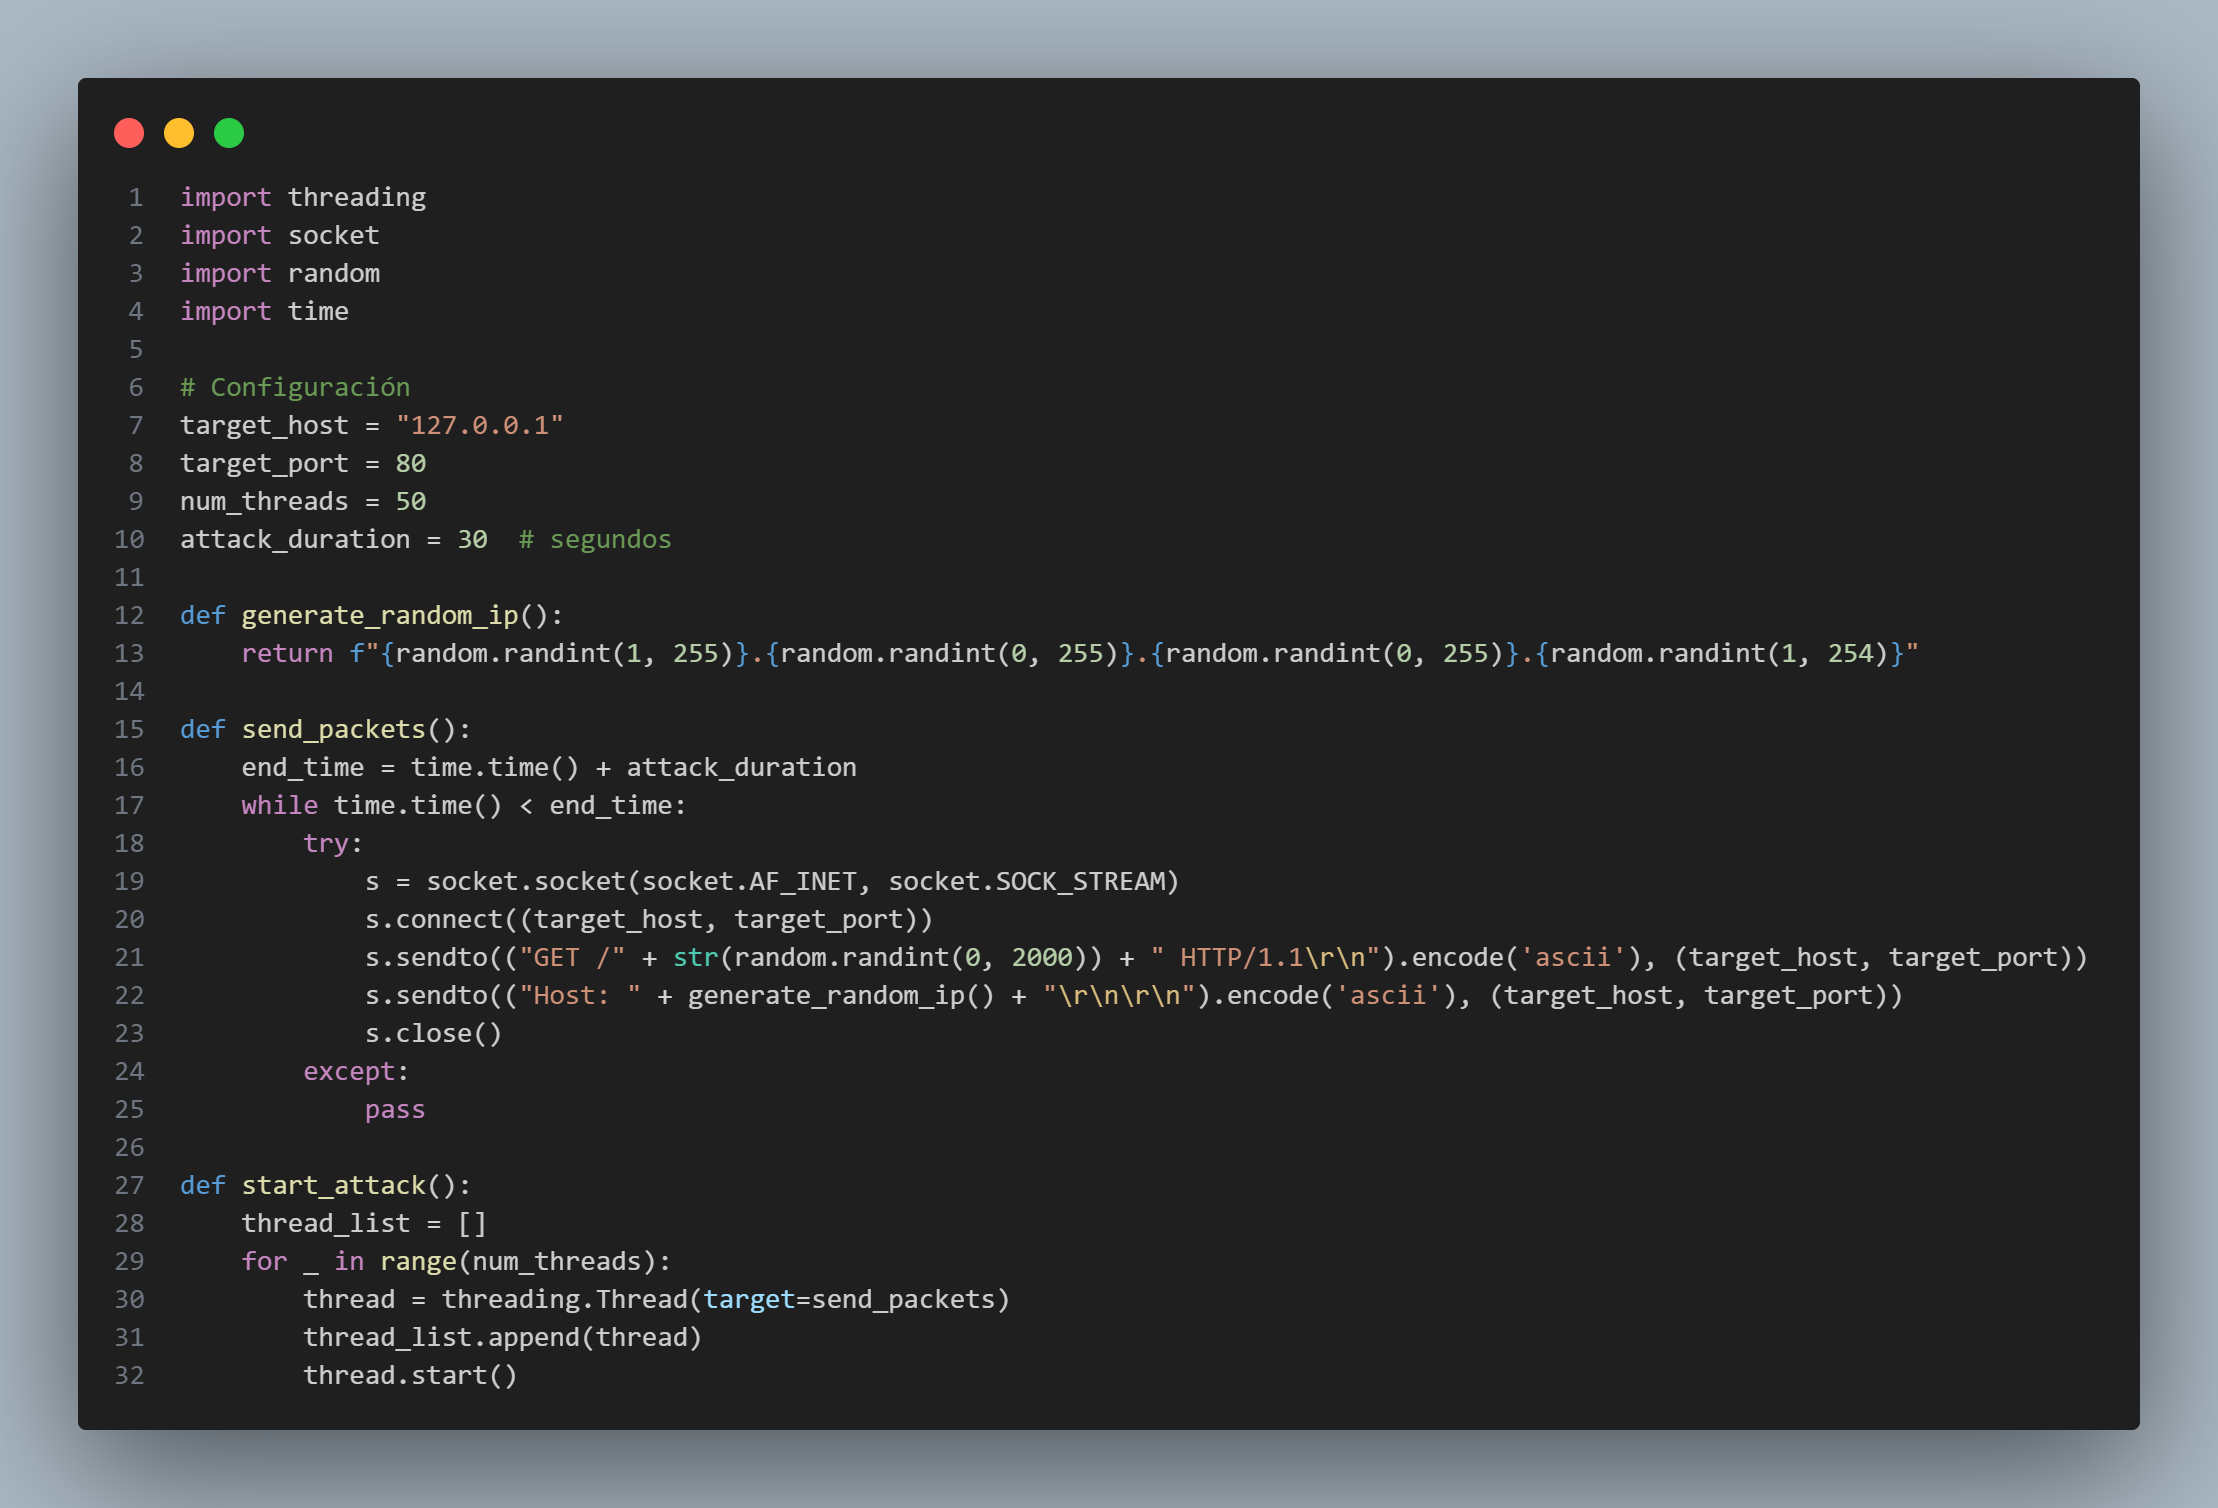Click line number 1 in the gutter
Screen dimensions: 2218x1508
(x=136, y=197)
